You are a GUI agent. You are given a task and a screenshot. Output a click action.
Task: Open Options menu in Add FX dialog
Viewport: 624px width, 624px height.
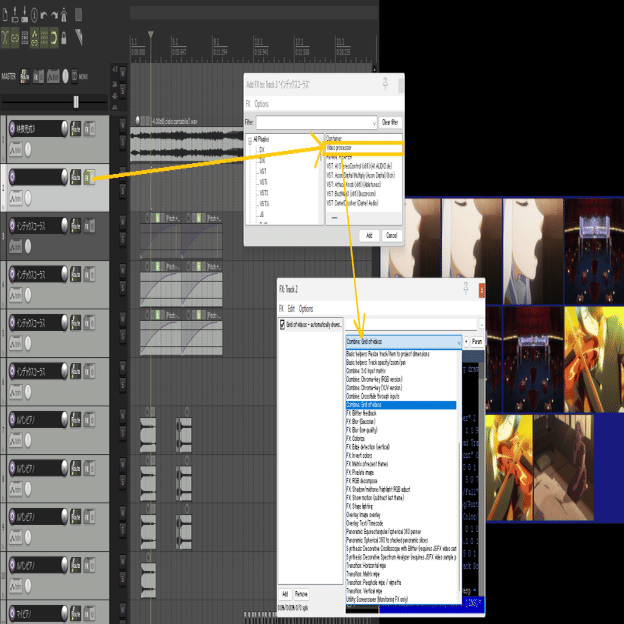[x=261, y=104]
